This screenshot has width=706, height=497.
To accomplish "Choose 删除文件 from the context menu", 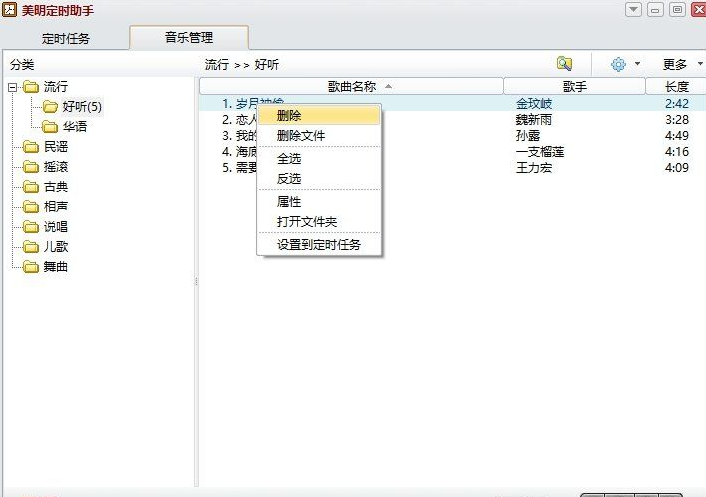I will click(301, 136).
